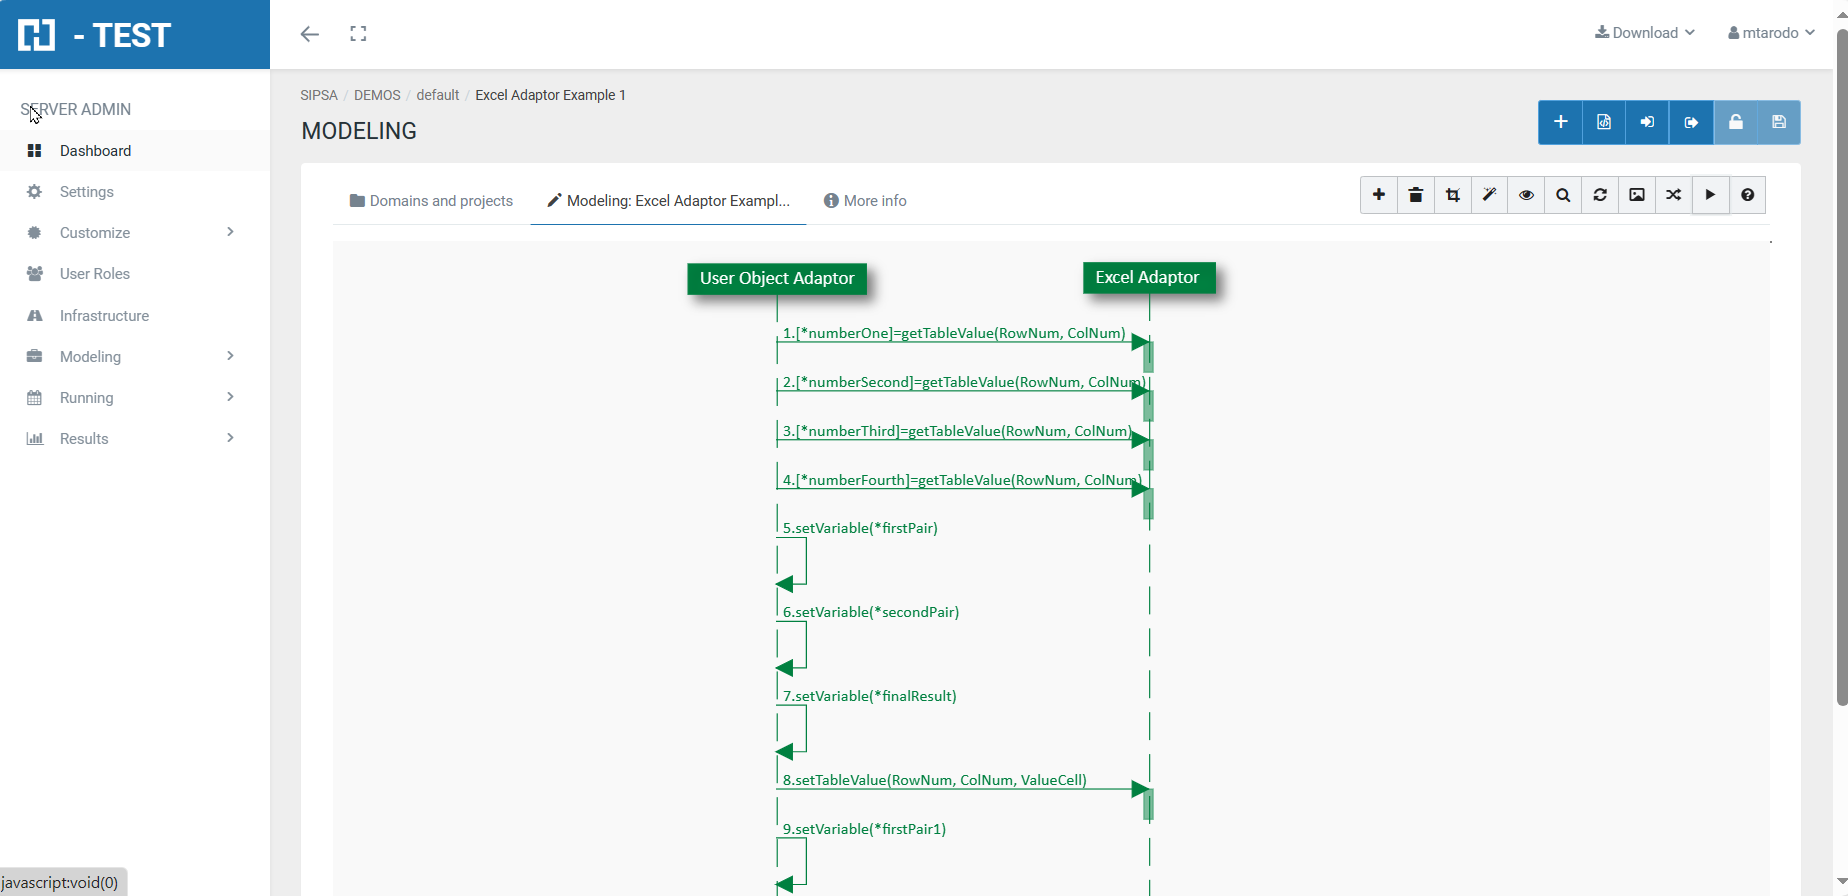The image size is (1848, 896).
Task: Toggle the blue unlock padlock button
Action: (1735, 122)
